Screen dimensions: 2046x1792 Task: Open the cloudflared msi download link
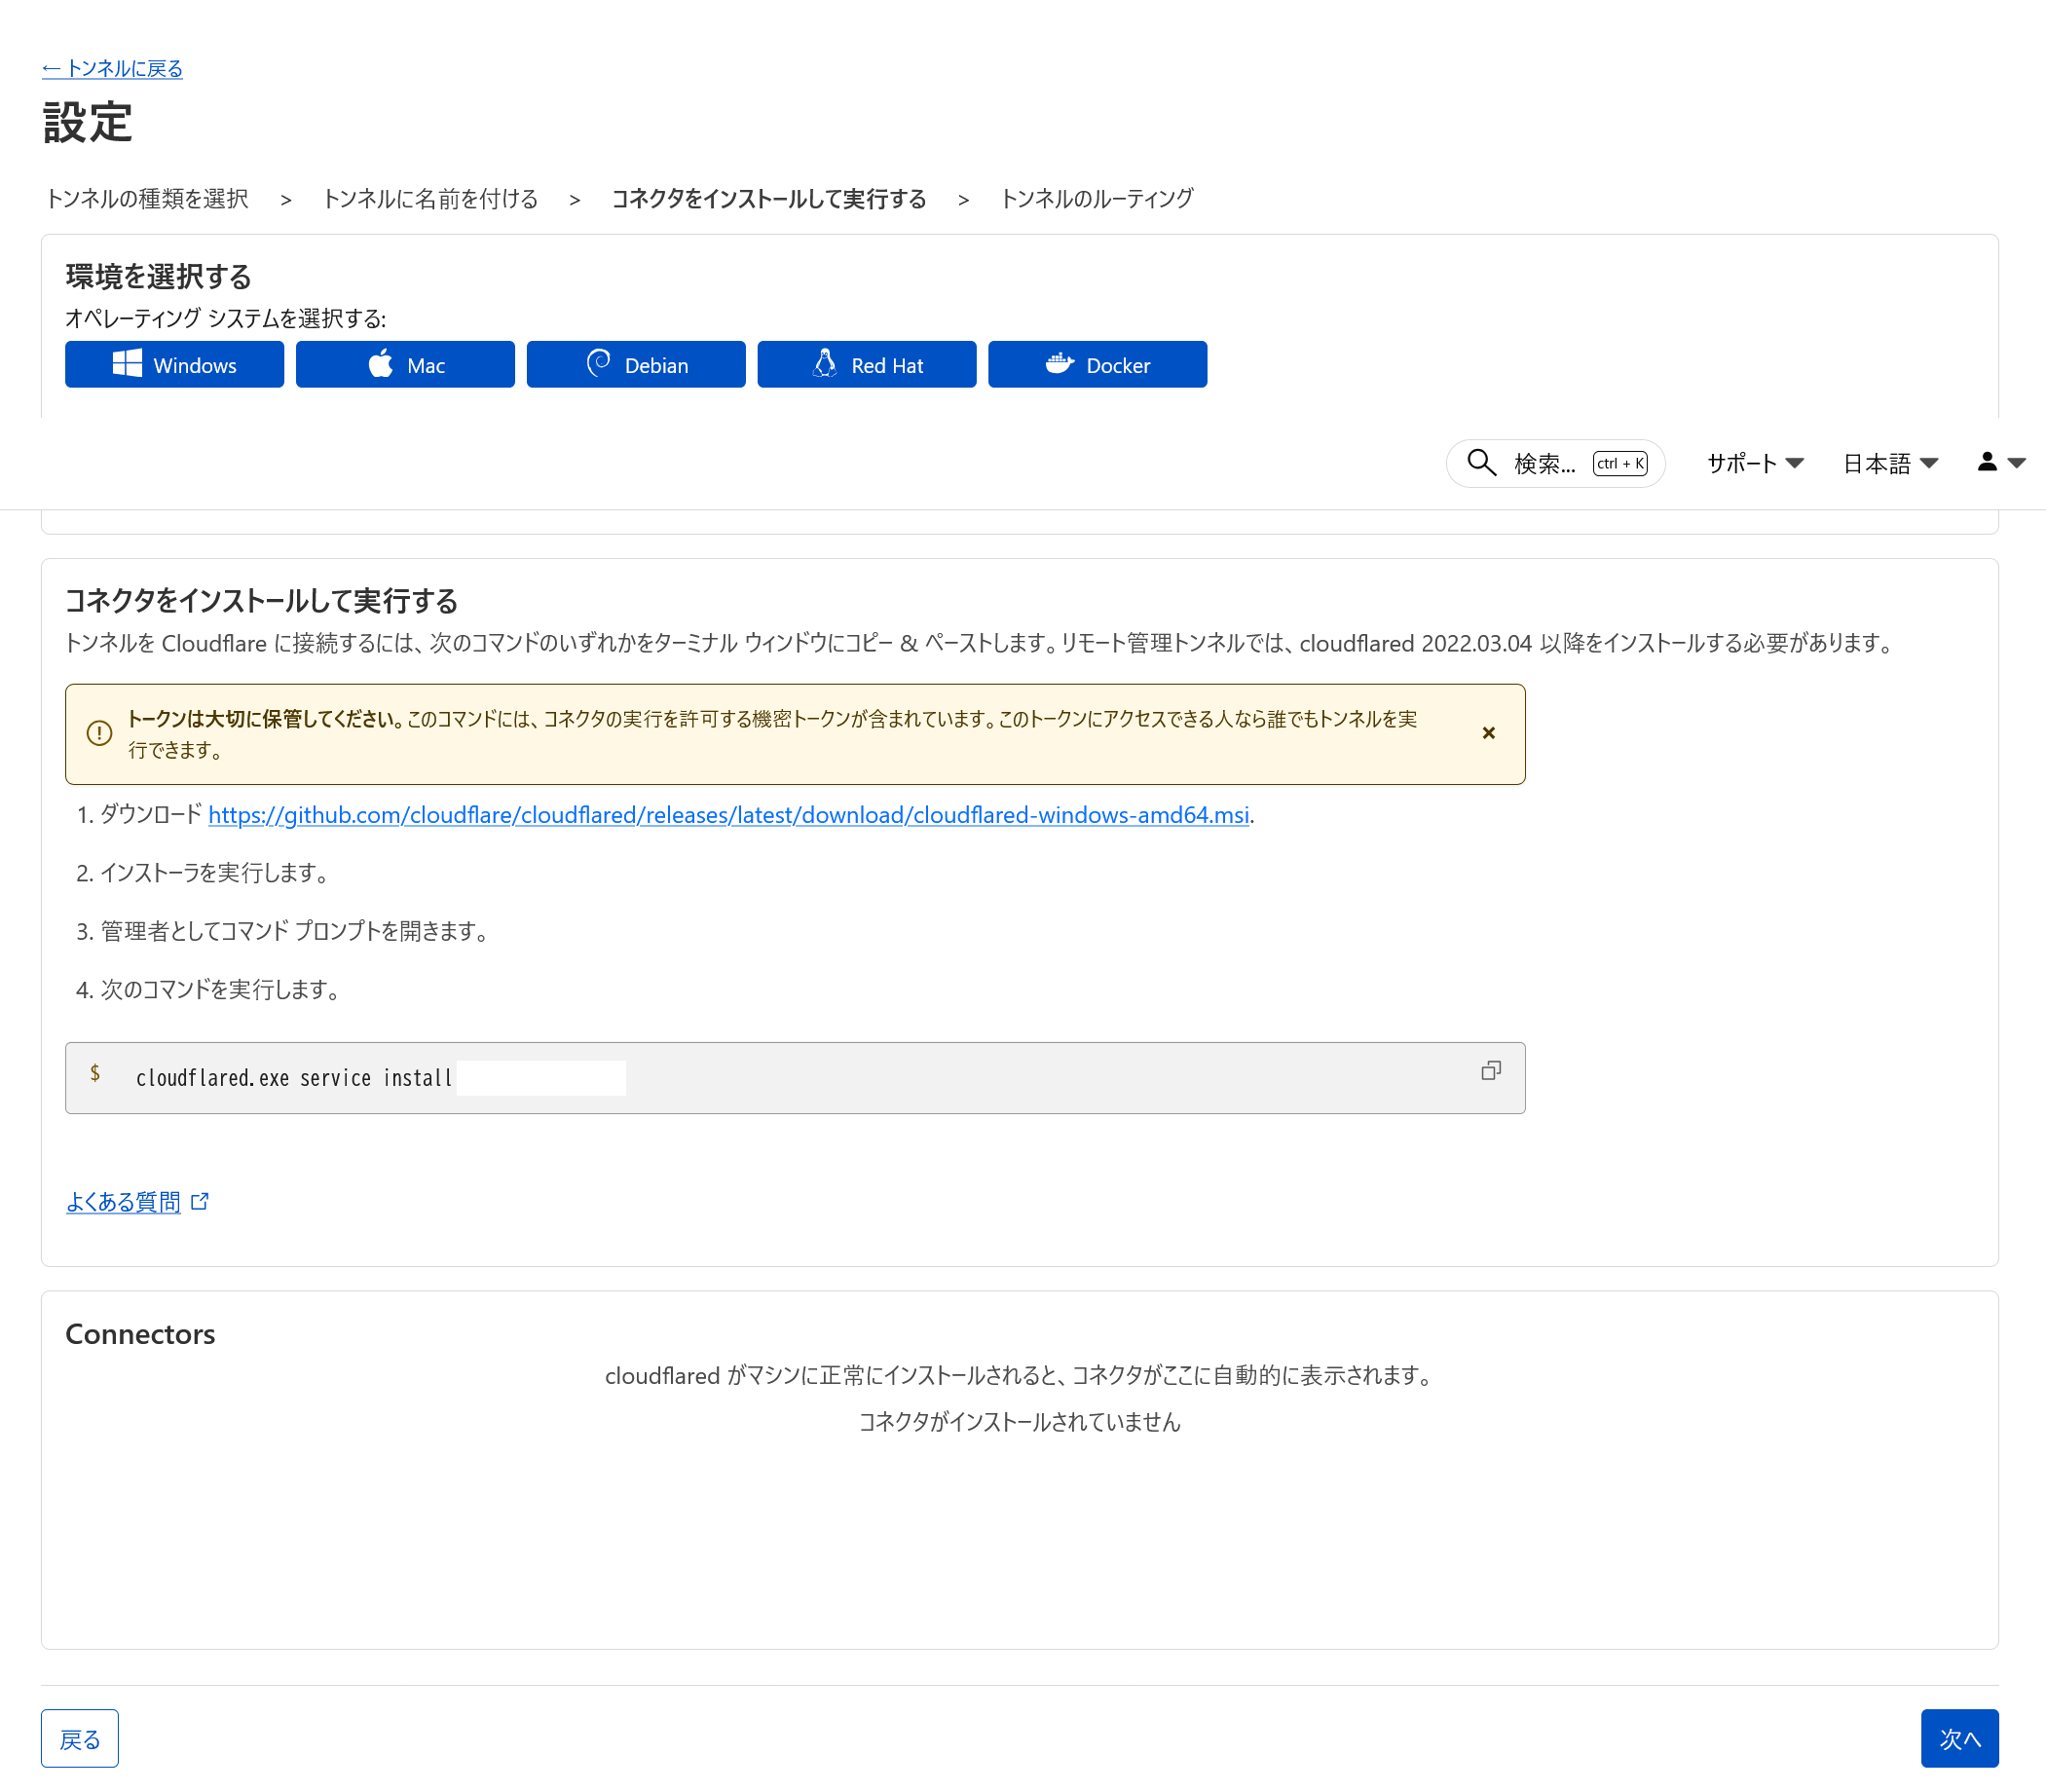tap(728, 815)
